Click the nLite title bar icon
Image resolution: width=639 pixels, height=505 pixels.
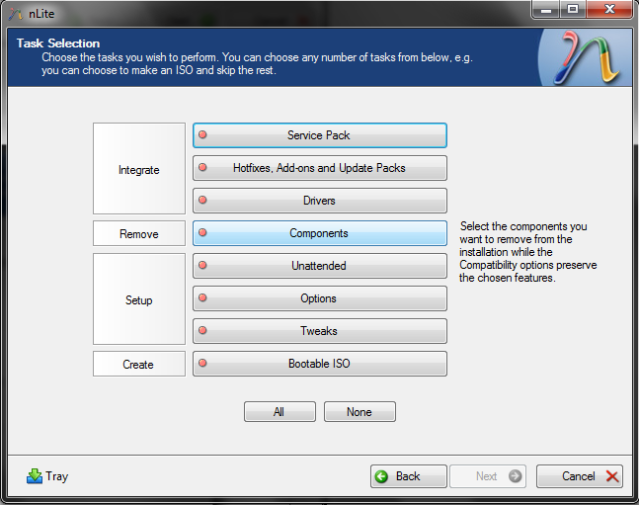(x=16, y=14)
